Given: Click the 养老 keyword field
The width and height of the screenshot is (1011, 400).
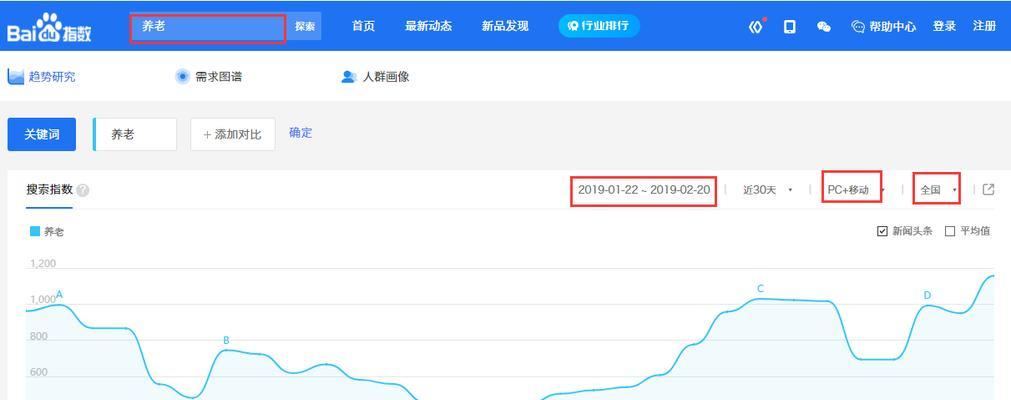Looking at the screenshot, I should point(135,134).
